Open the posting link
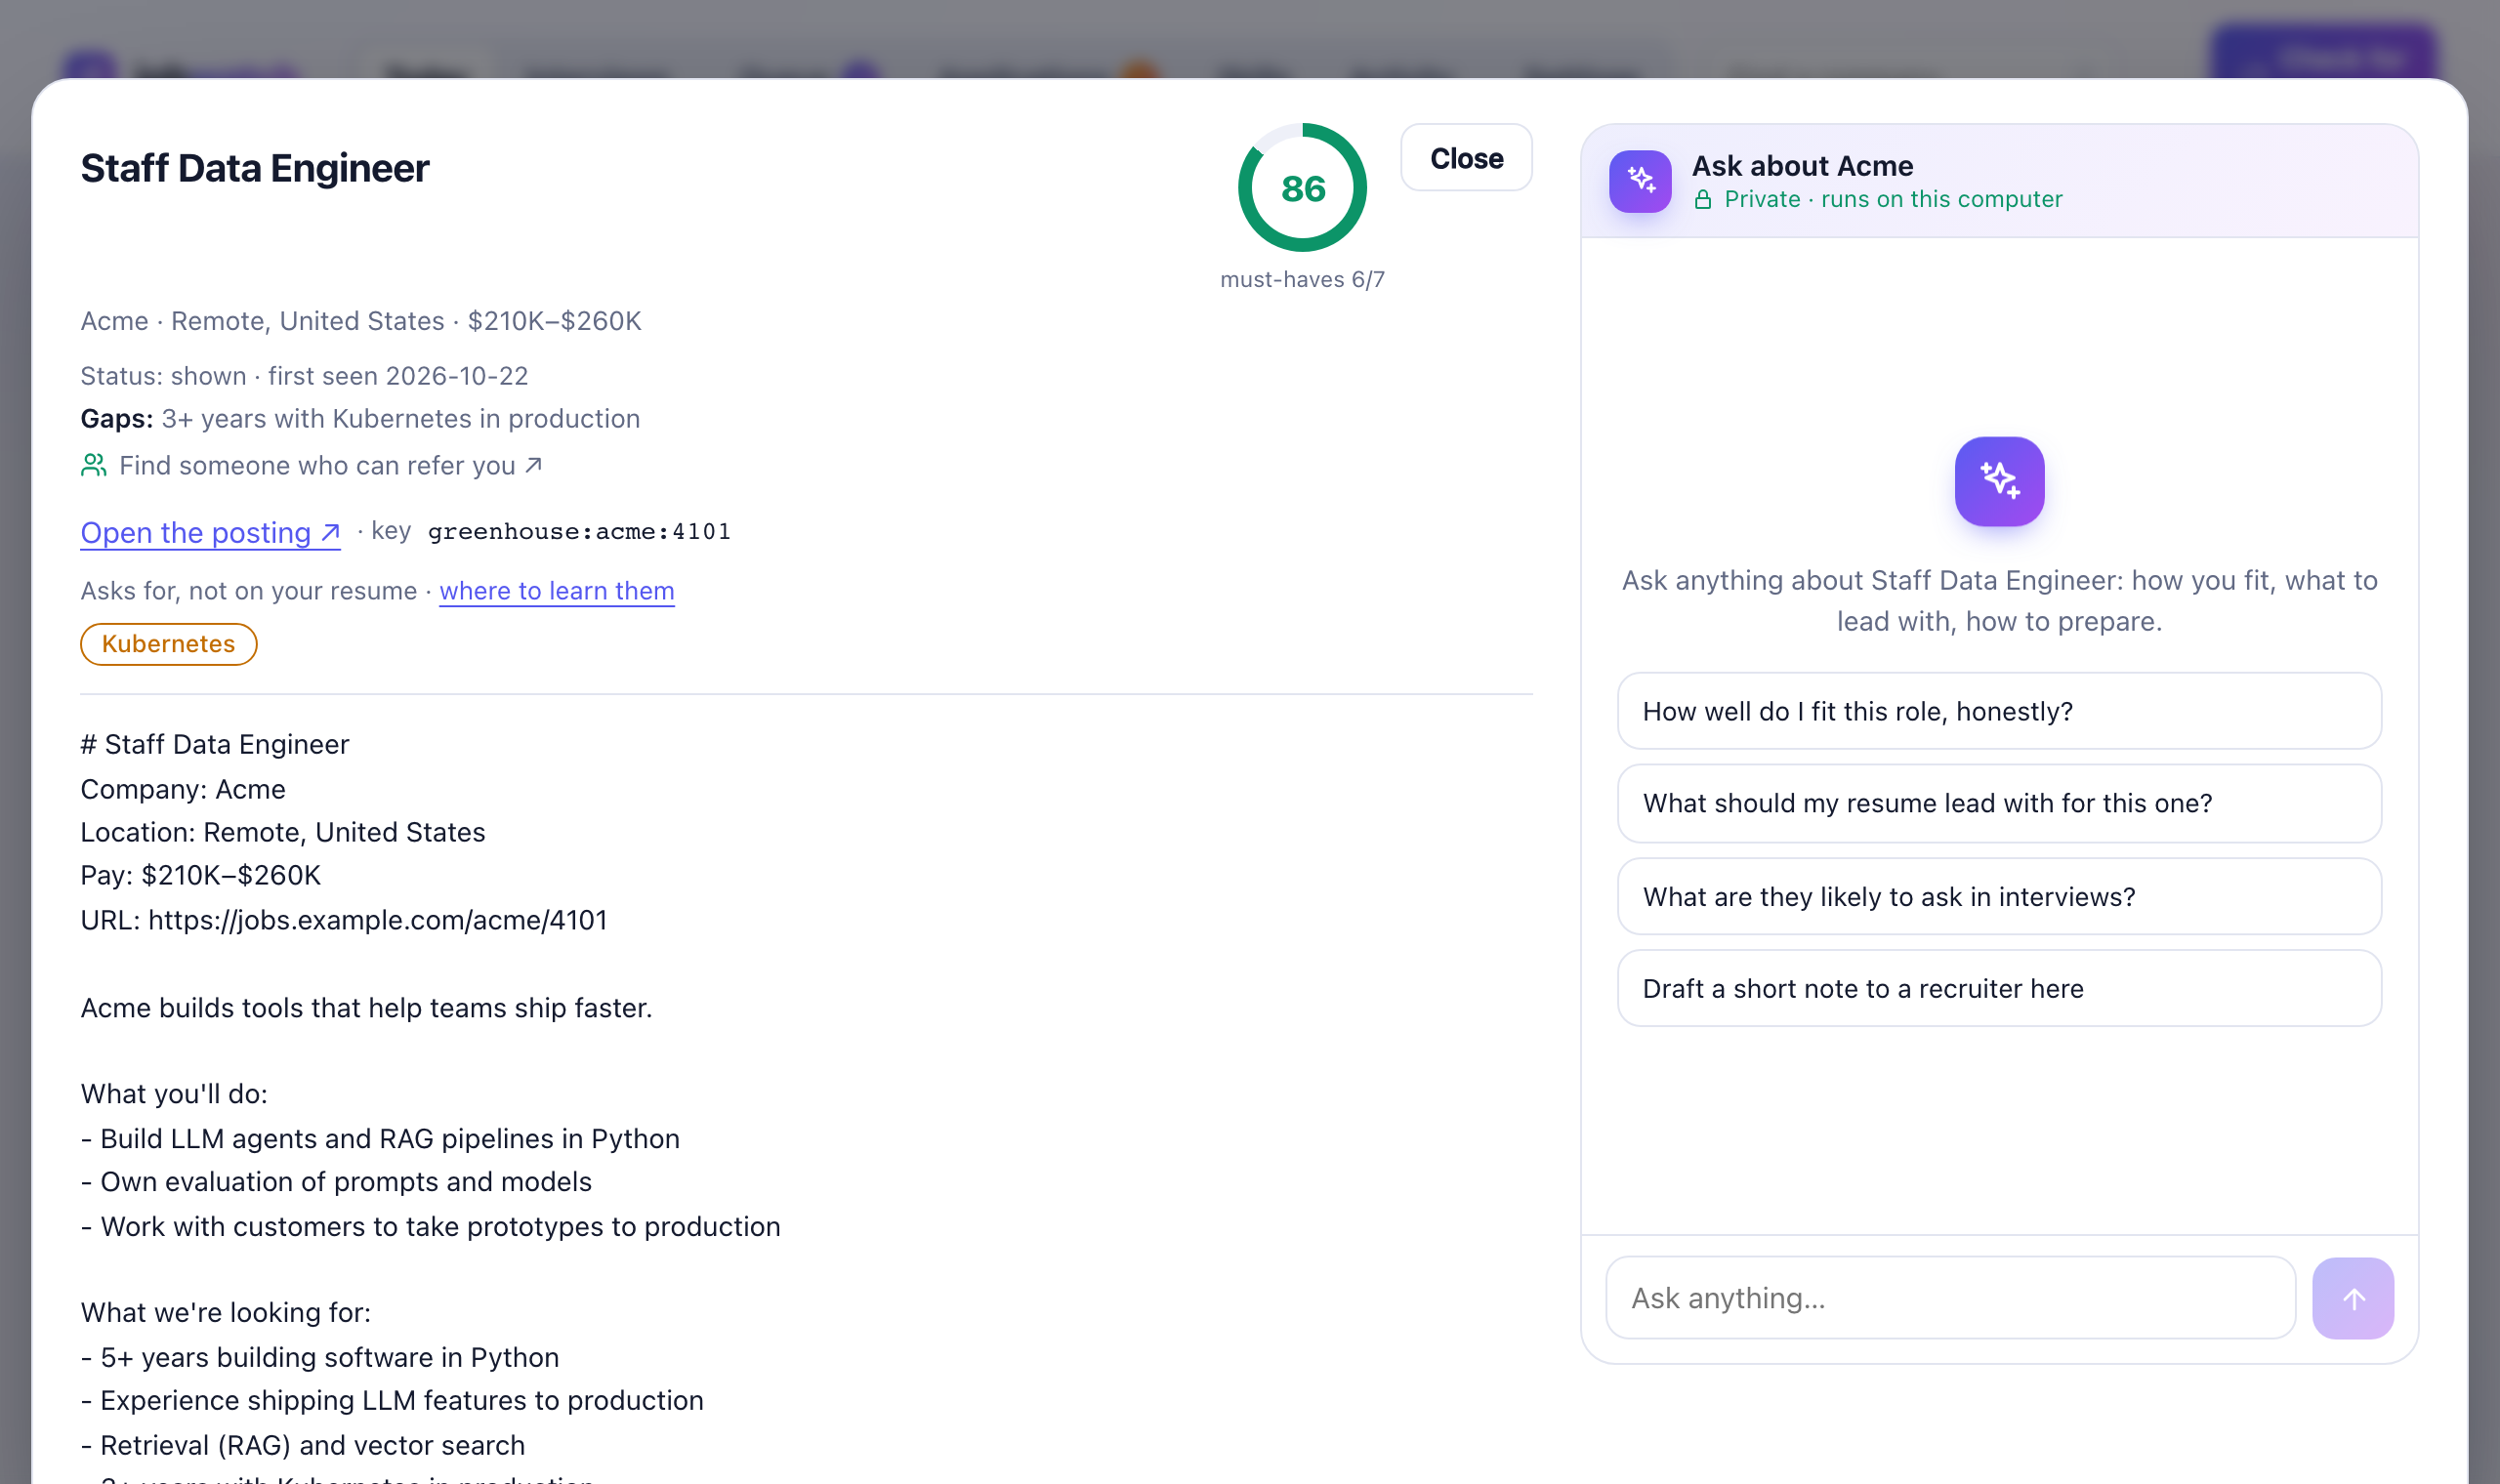 [210, 532]
